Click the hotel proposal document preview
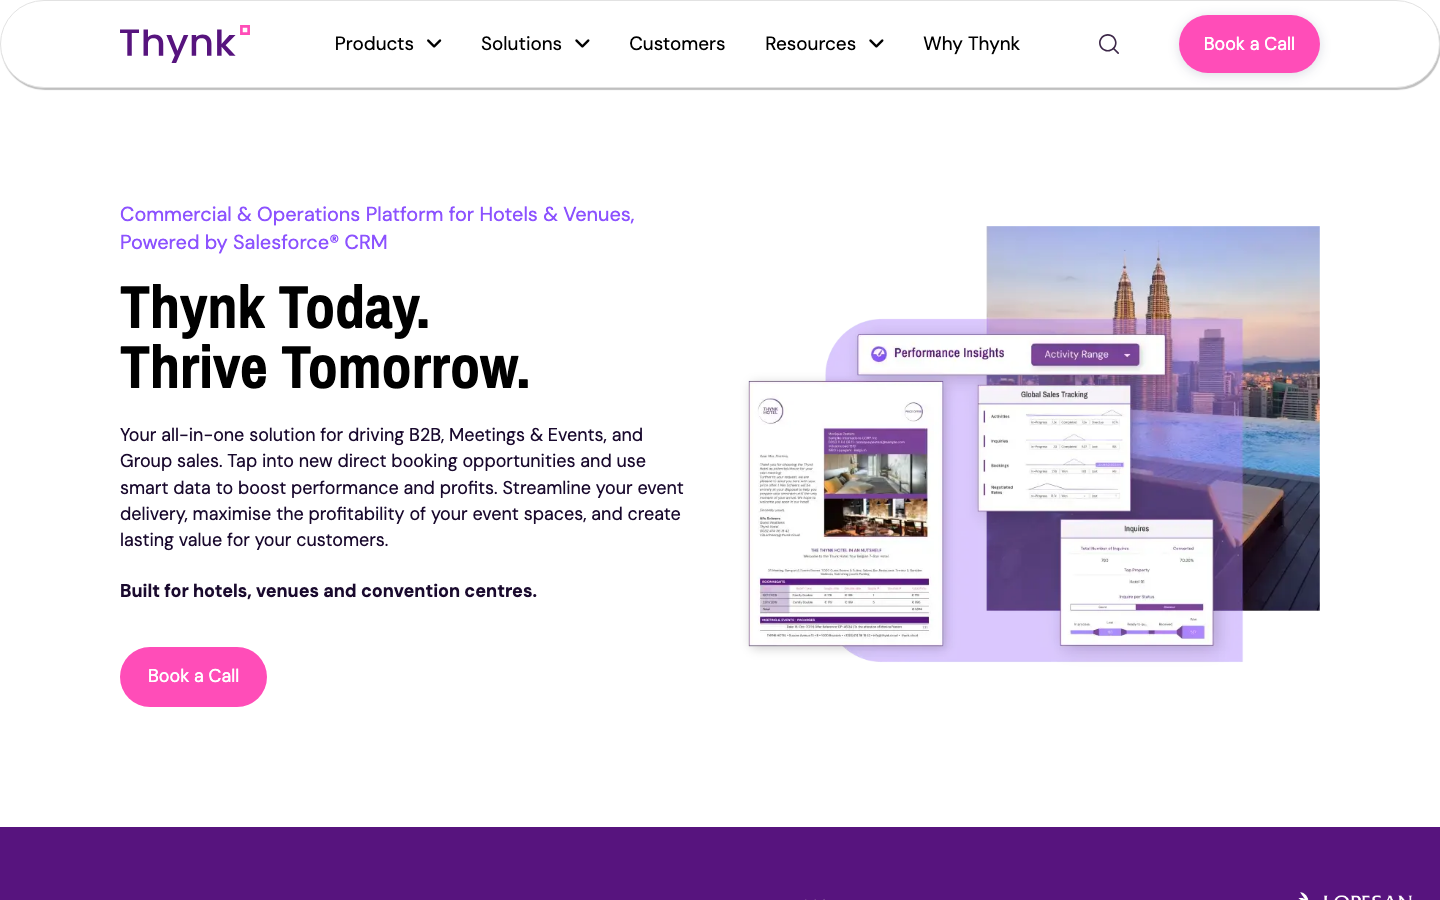The width and height of the screenshot is (1440, 900). (x=846, y=513)
